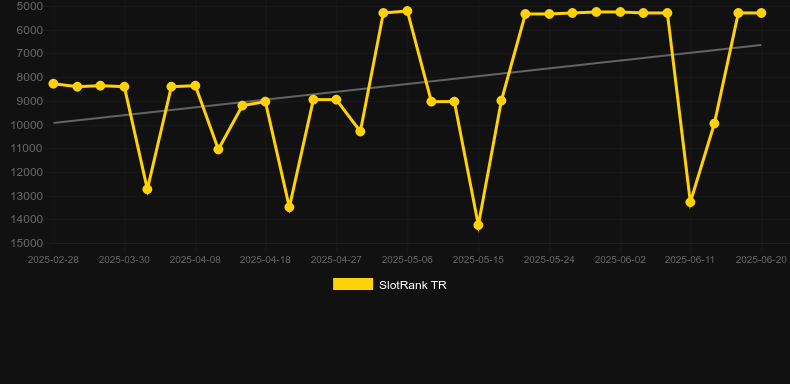Image resolution: width=790 pixels, height=384 pixels.
Task: Toggle the SlotRank TR legend label
Action: point(413,285)
